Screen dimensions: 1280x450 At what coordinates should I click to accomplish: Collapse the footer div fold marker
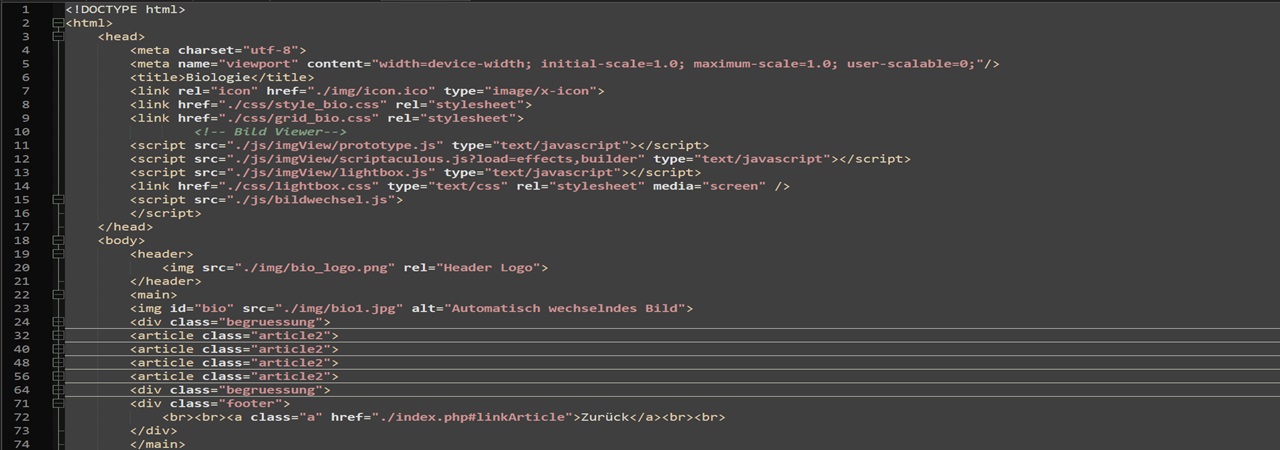point(57,403)
